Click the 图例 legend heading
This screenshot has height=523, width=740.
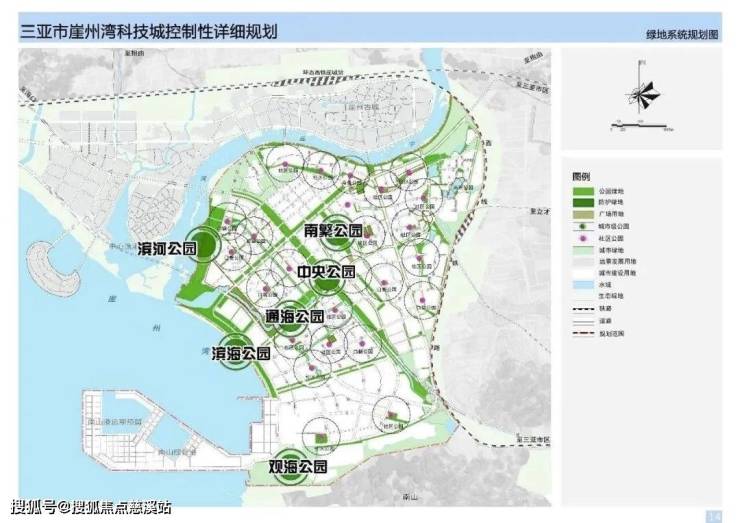pos(581,177)
